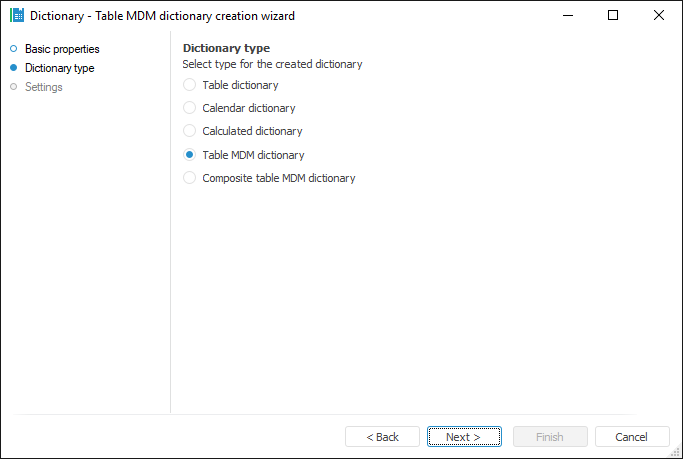Select the Table MDM dictionary option
Screen dimensions: 685x459
[190, 155]
